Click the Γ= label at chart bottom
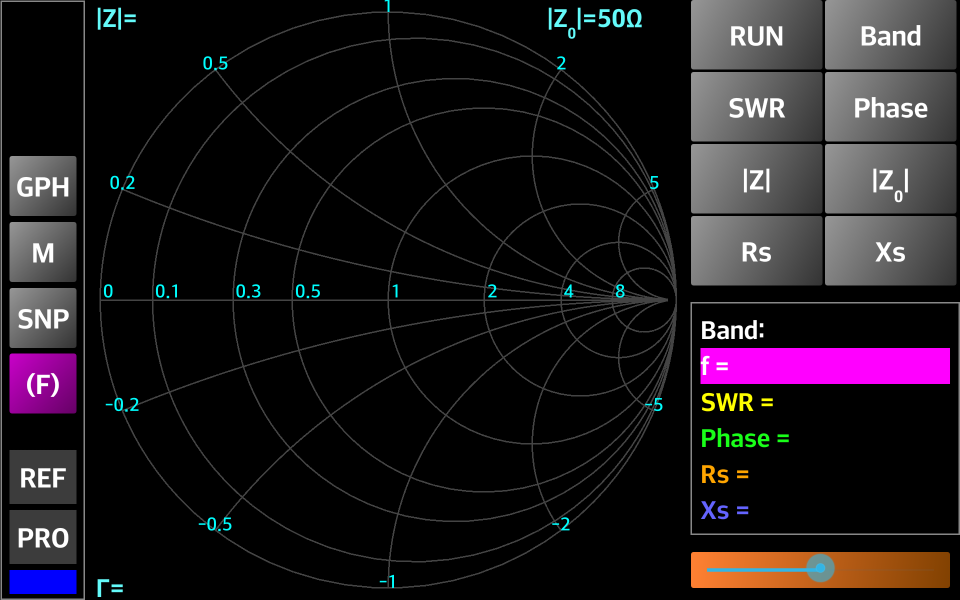The height and width of the screenshot is (600, 960). click(110, 588)
